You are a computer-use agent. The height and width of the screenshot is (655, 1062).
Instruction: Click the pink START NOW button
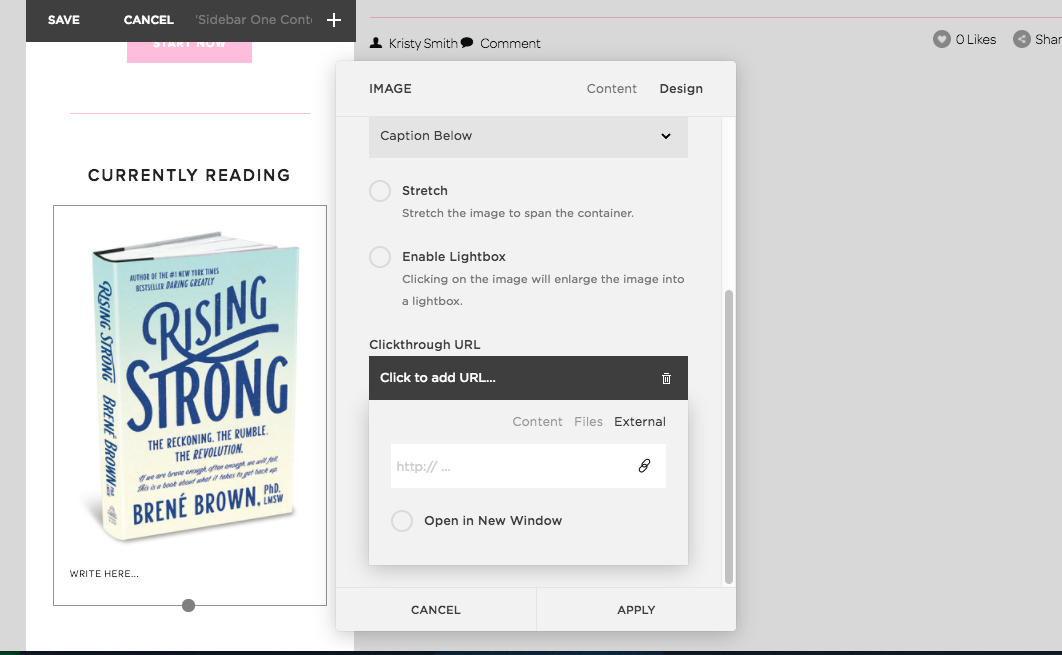(189, 51)
